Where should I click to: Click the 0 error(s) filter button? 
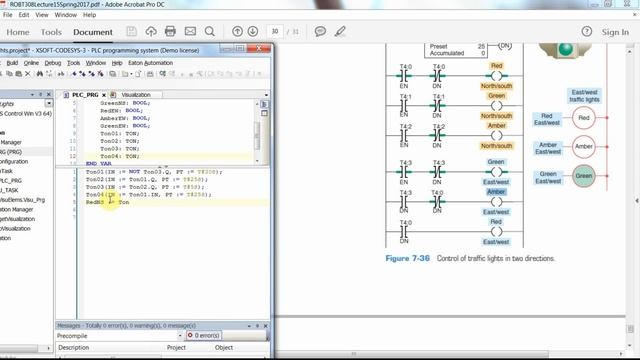click(x=204, y=336)
